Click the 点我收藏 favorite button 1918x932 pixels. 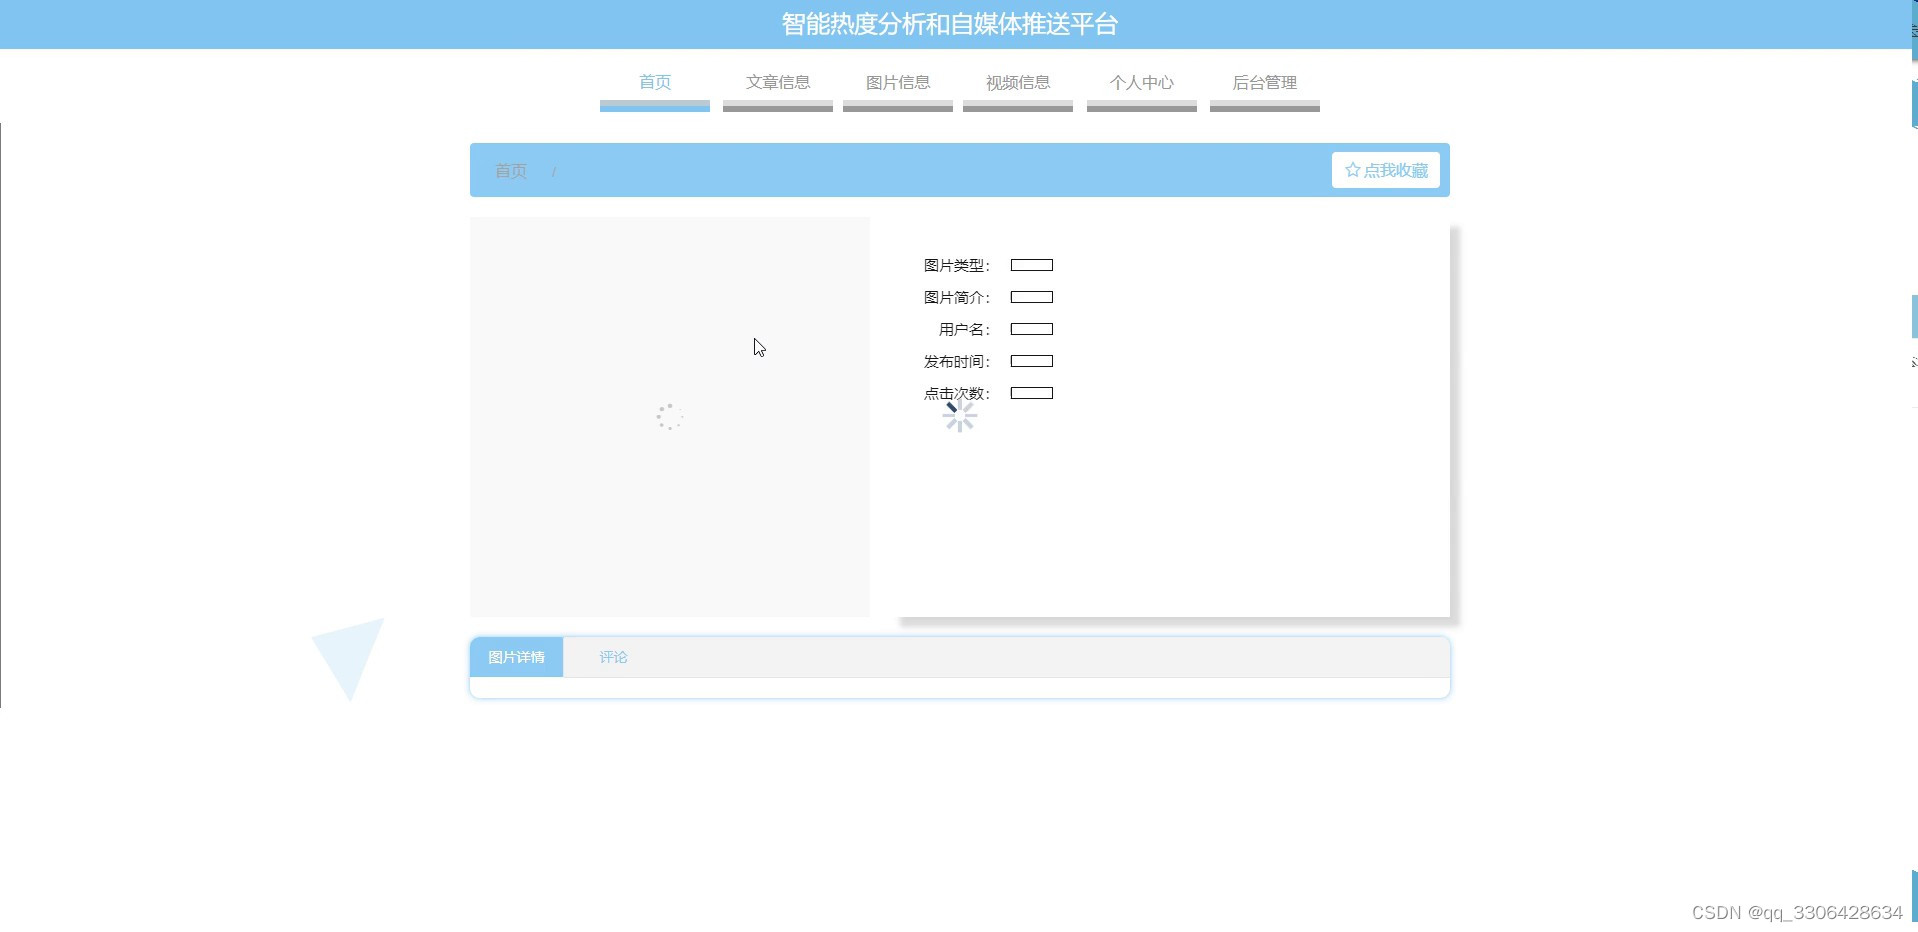pos(1386,170)
